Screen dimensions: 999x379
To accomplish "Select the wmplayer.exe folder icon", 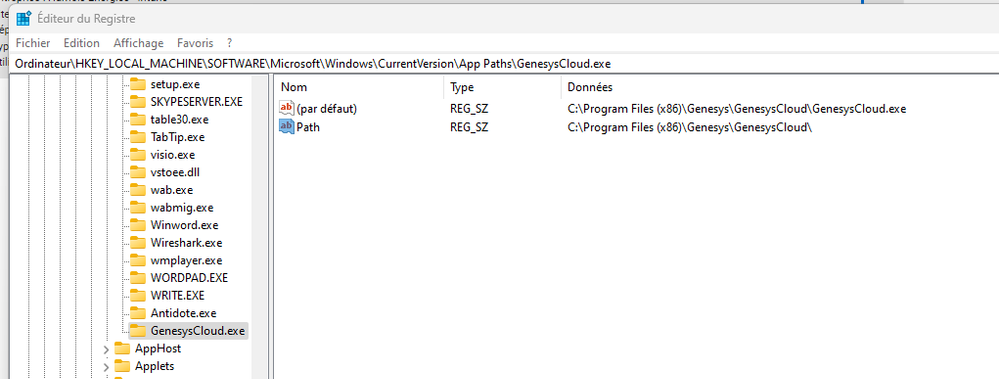I will click(138, 260).
